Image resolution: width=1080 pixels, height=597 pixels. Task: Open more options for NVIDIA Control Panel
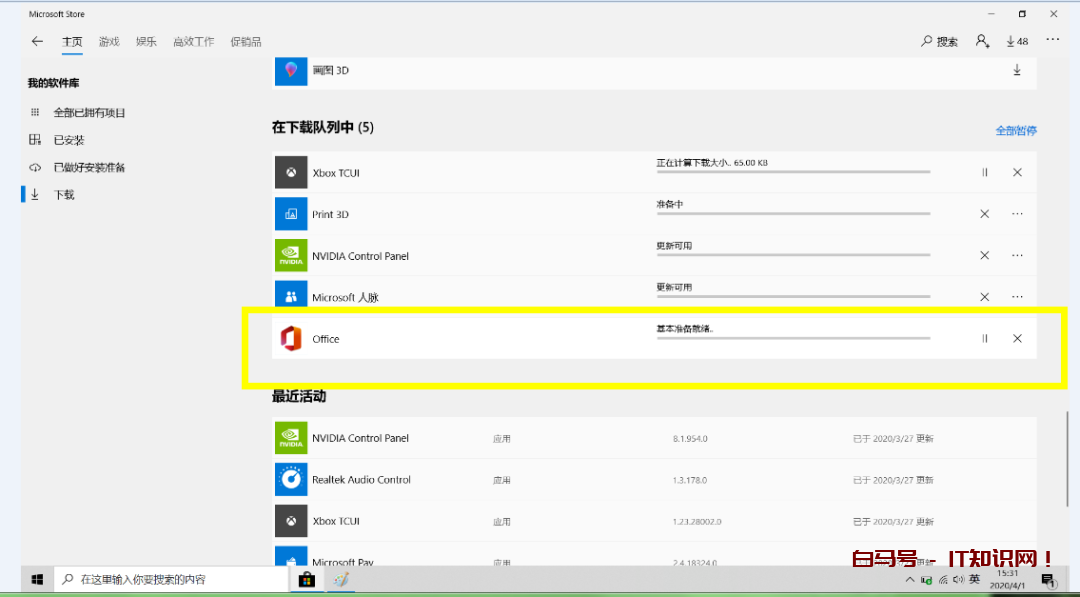tap(1017, 256)
